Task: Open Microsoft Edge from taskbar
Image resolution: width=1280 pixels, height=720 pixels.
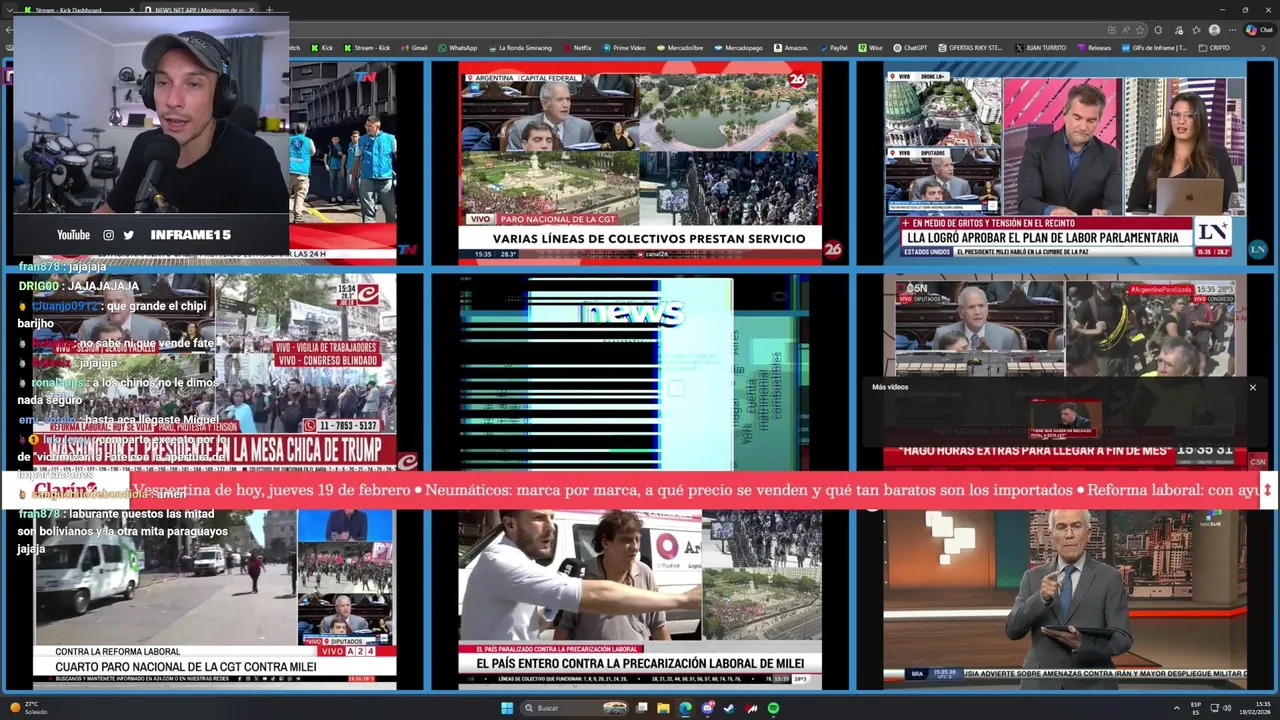Action: tap(685, 708)
